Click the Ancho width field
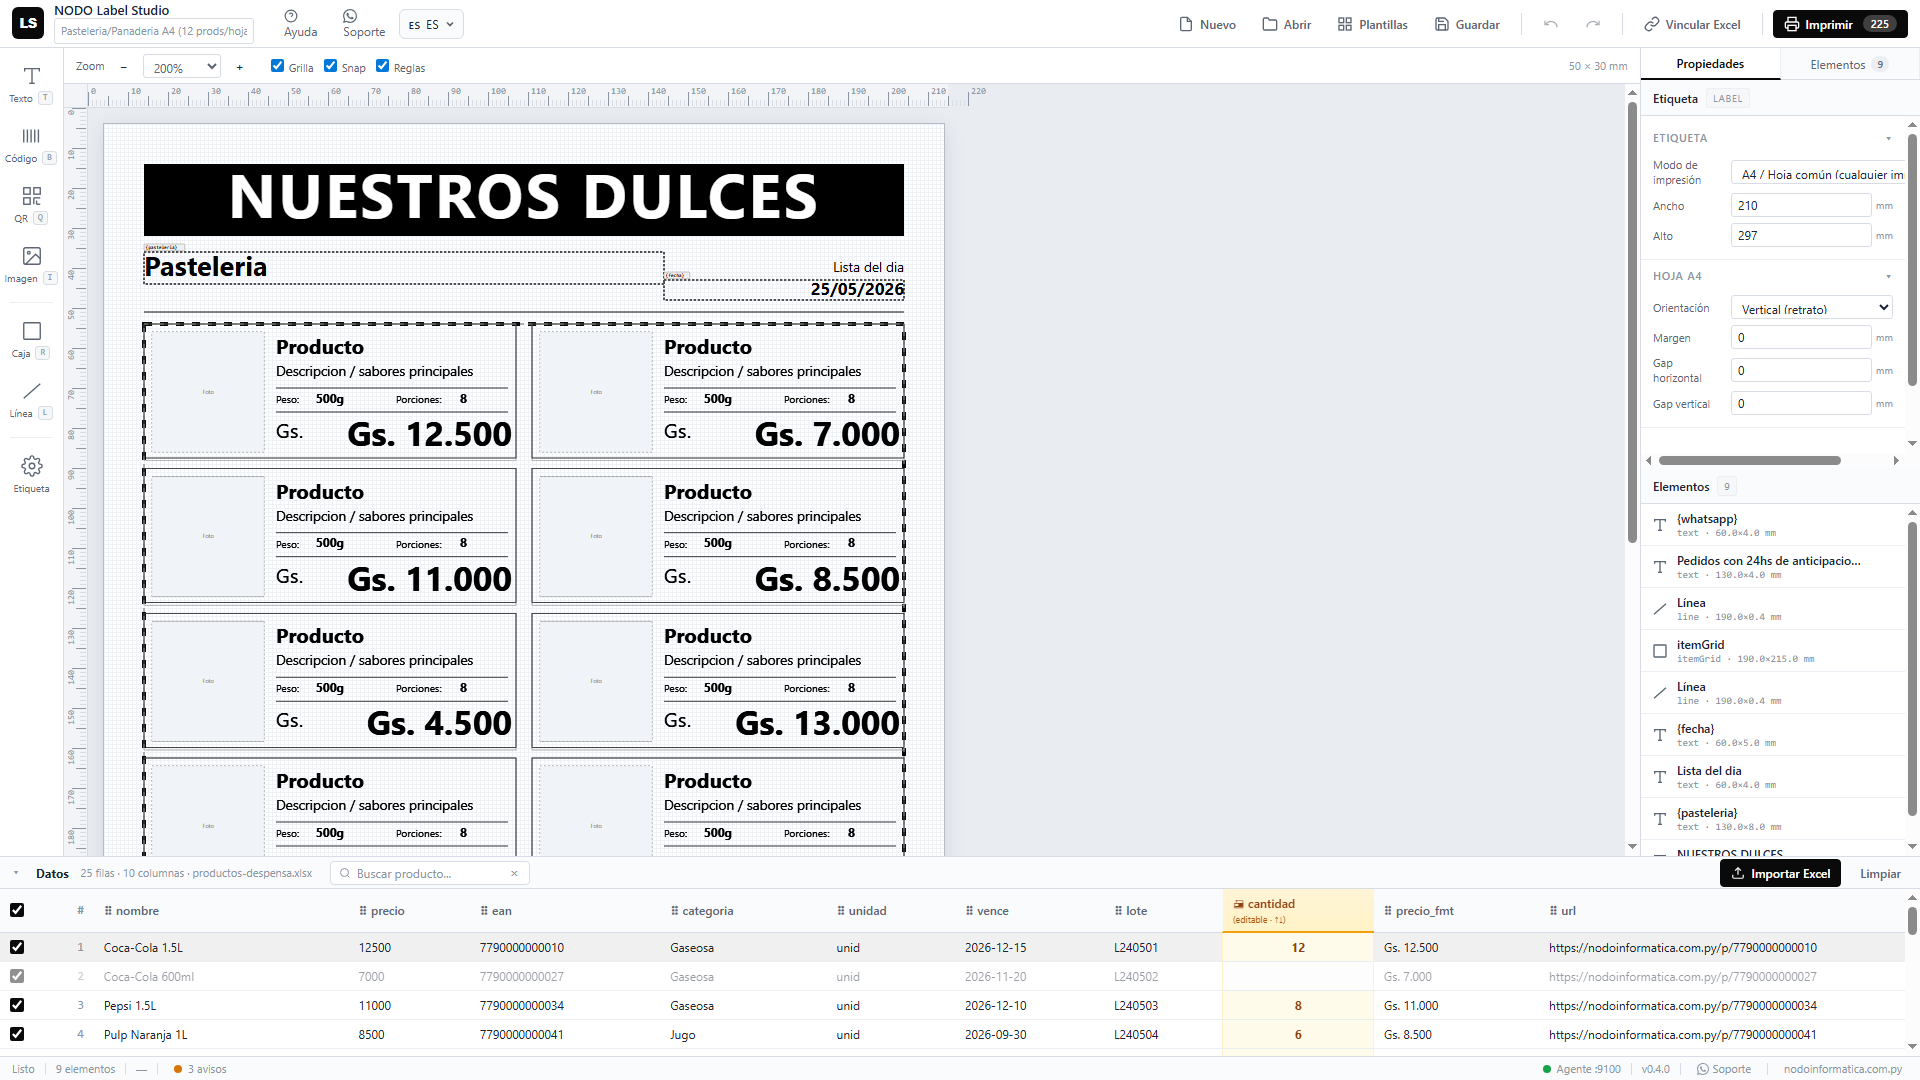Viewport: 1920px width, 1080px height. pos(1801,205)
